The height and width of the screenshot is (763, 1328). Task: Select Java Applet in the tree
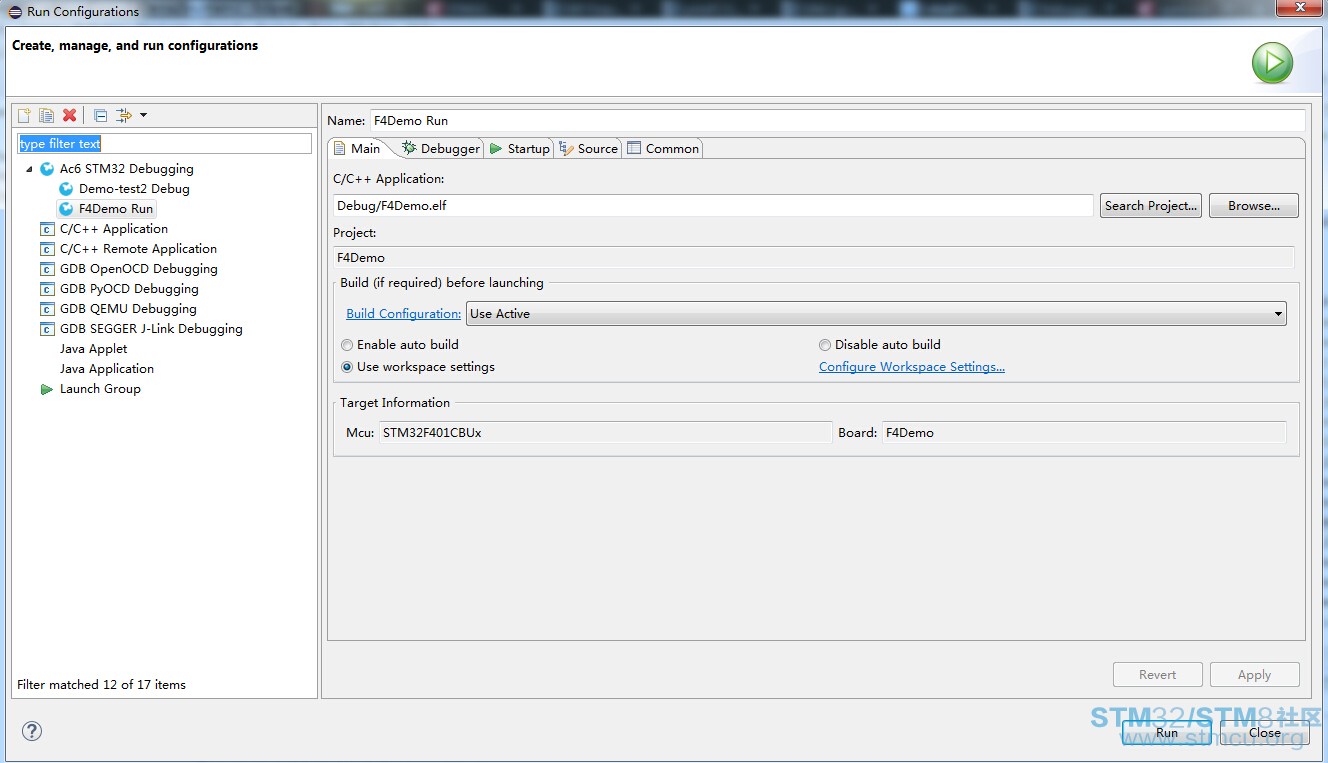pos(93,349)
